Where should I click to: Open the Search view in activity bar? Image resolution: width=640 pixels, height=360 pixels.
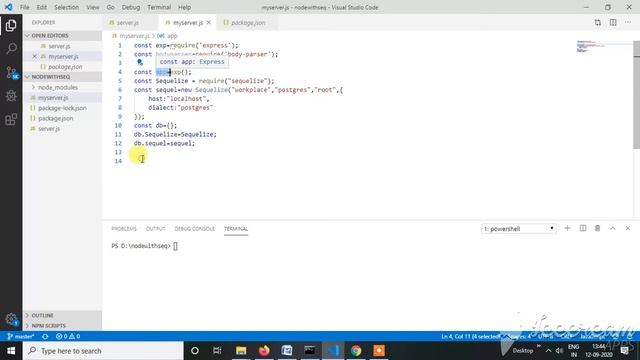coord(11,49)
